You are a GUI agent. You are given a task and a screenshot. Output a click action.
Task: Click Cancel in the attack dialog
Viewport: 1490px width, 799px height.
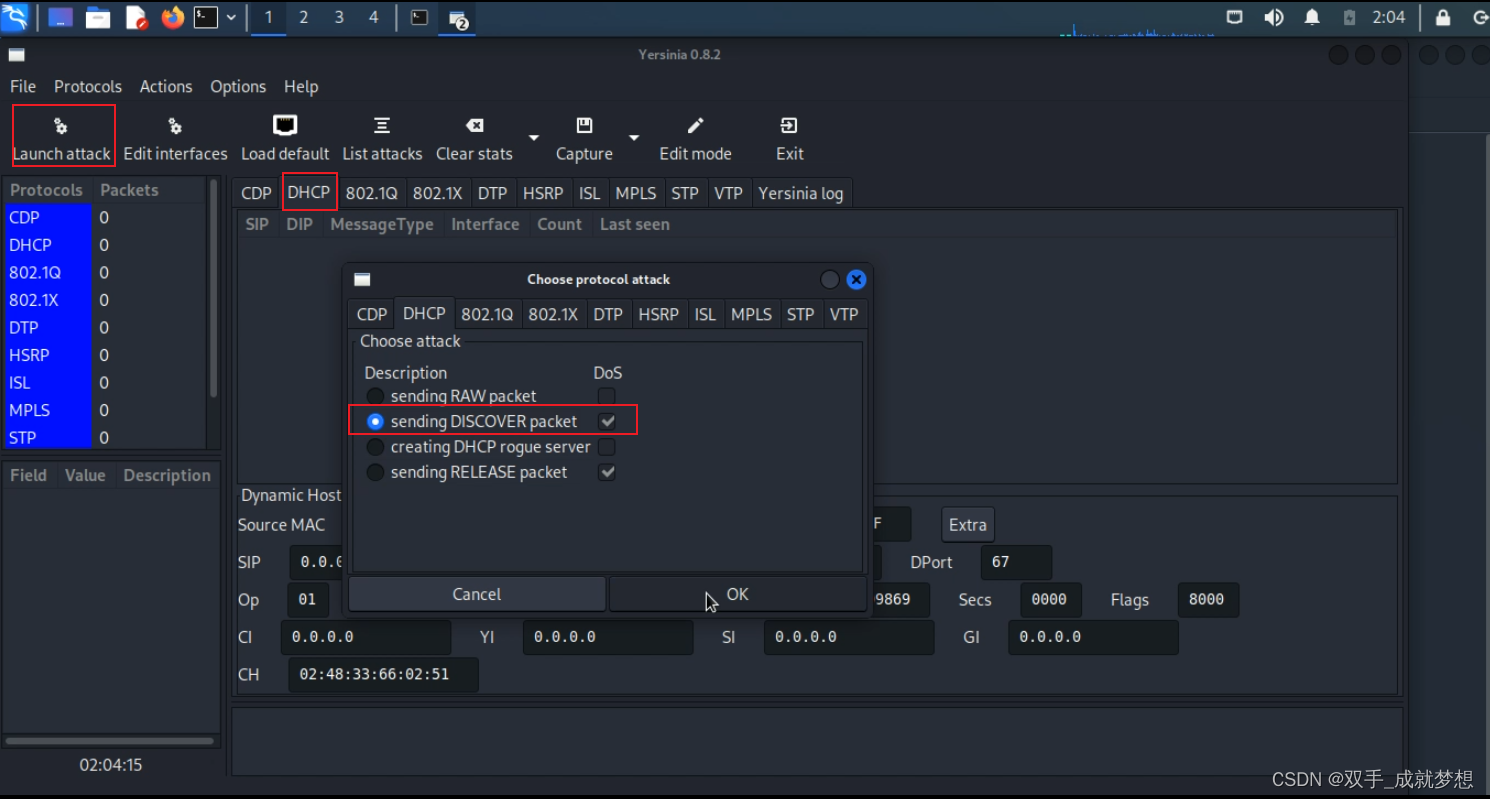(x=477, y=594)
